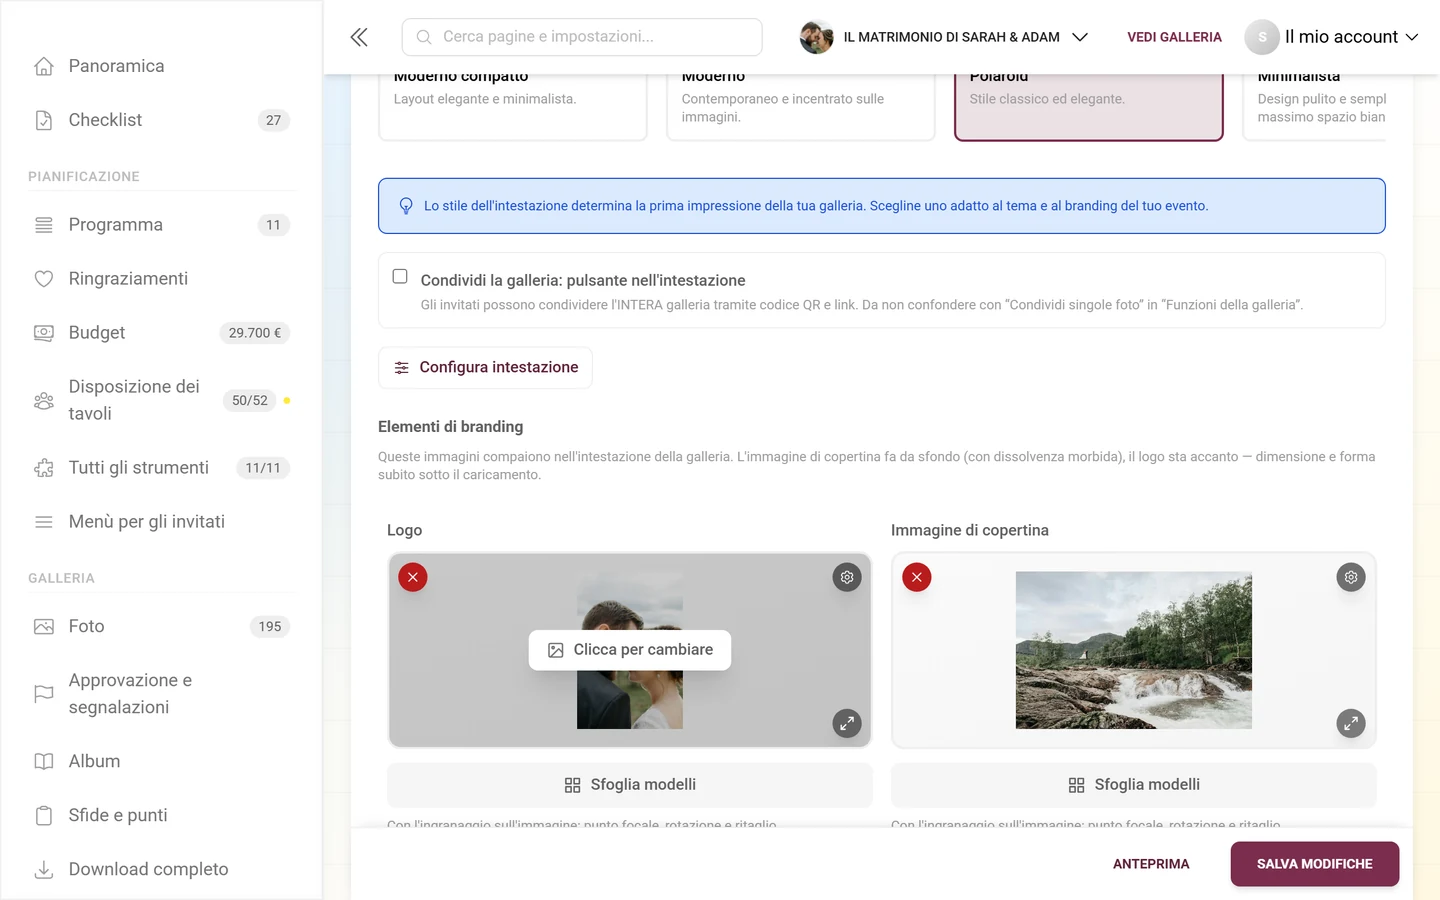Click the waterfall cover image thumbnail
This screenshot has height=900, width=1440.
point(1134,650)
